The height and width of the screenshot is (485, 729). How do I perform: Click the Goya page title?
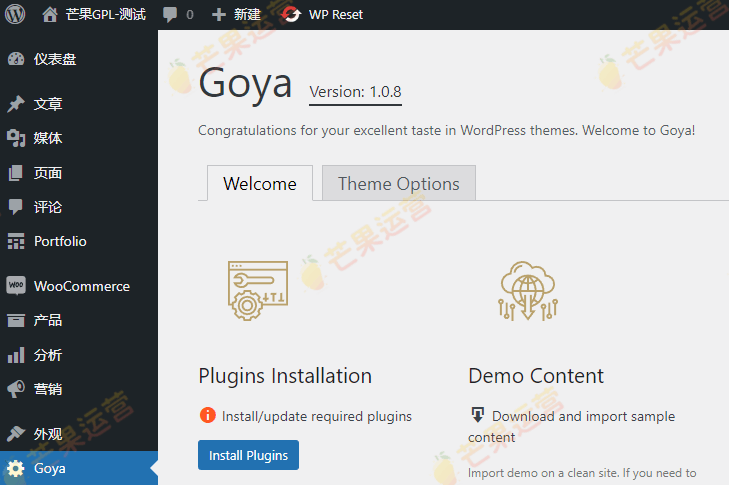point(245,85)
